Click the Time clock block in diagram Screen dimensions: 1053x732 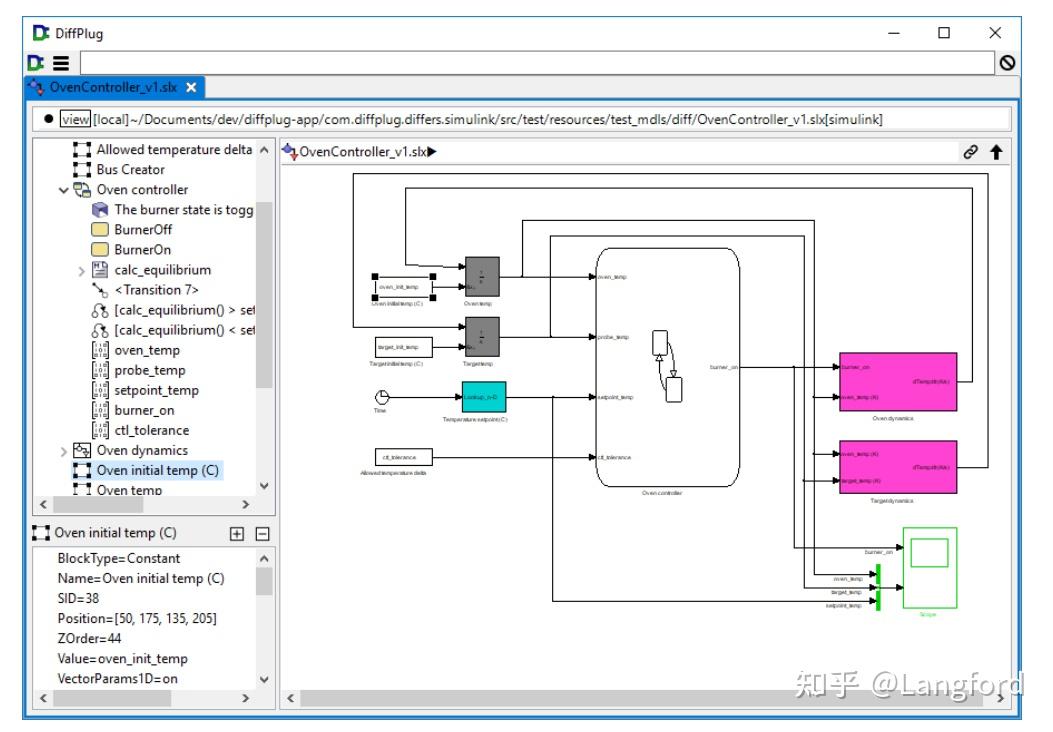pyautogui.click(x=381, y=397)
